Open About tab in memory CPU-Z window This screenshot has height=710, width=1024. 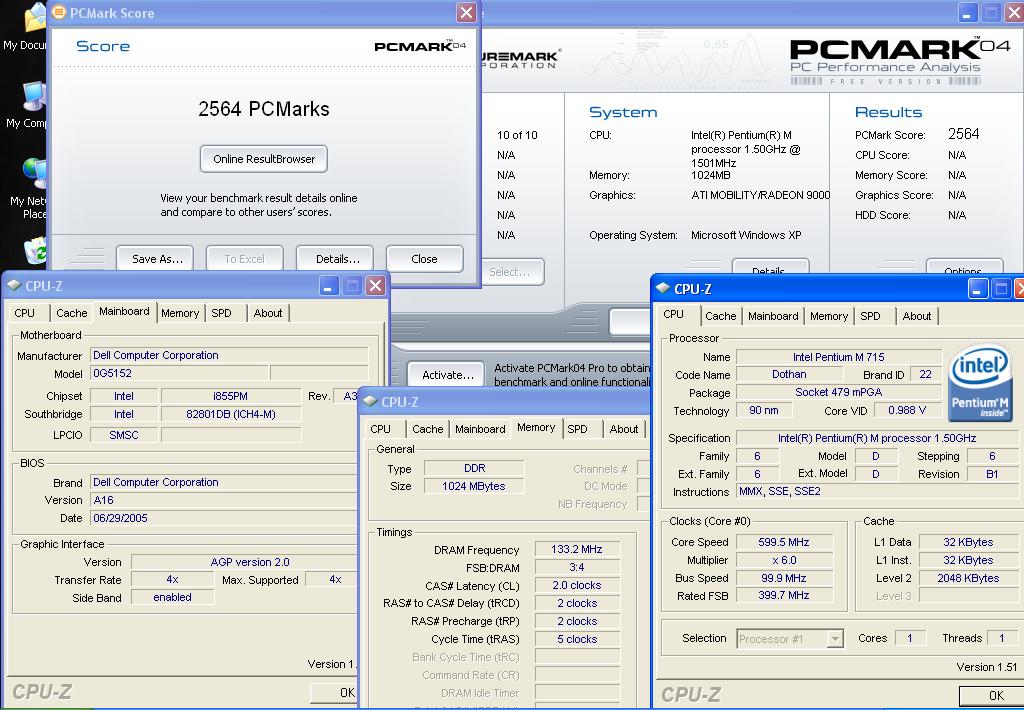[624, 428]
